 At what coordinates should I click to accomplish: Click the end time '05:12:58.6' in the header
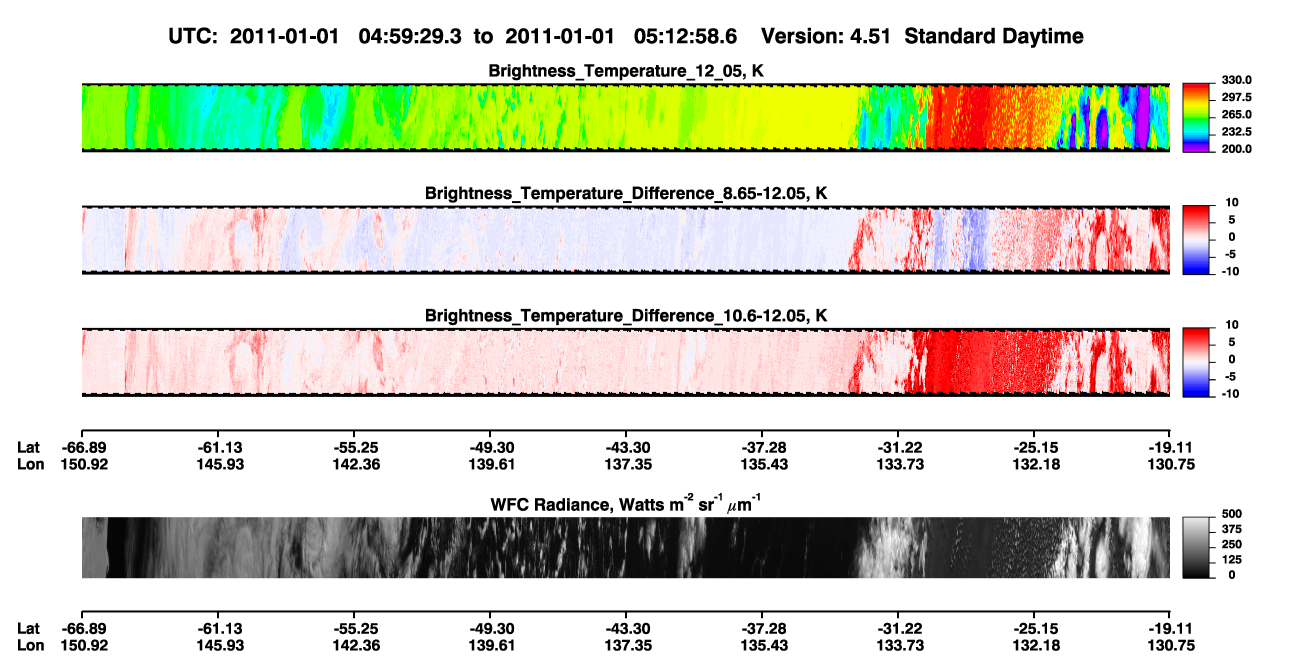tap(685, 37)
